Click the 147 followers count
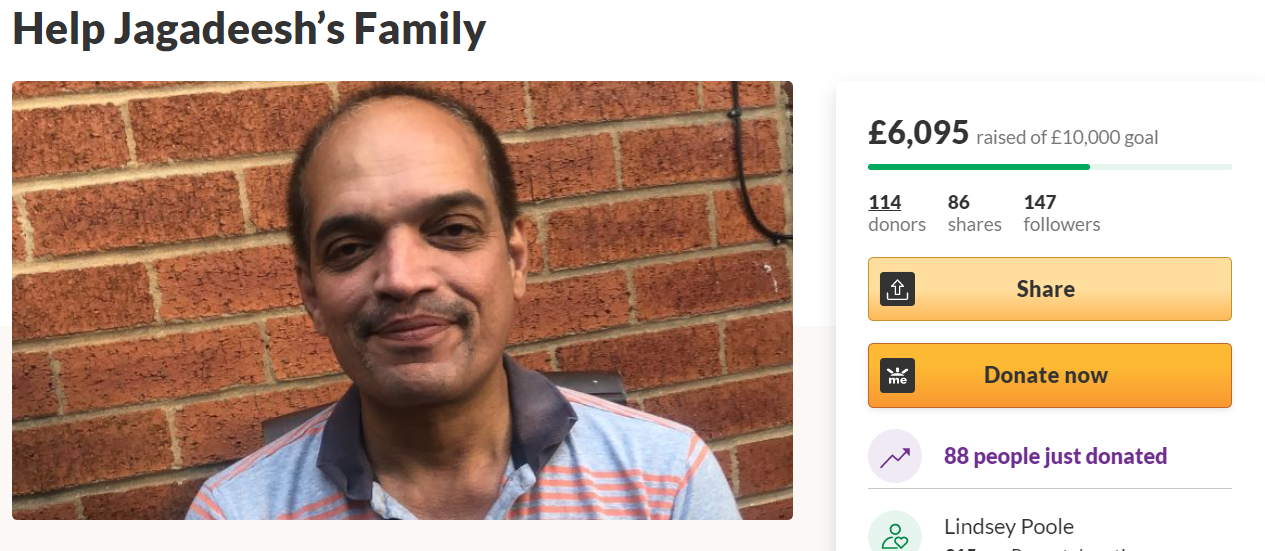The height and width of the screenshot is (551, 1265). coord(1040,202)
